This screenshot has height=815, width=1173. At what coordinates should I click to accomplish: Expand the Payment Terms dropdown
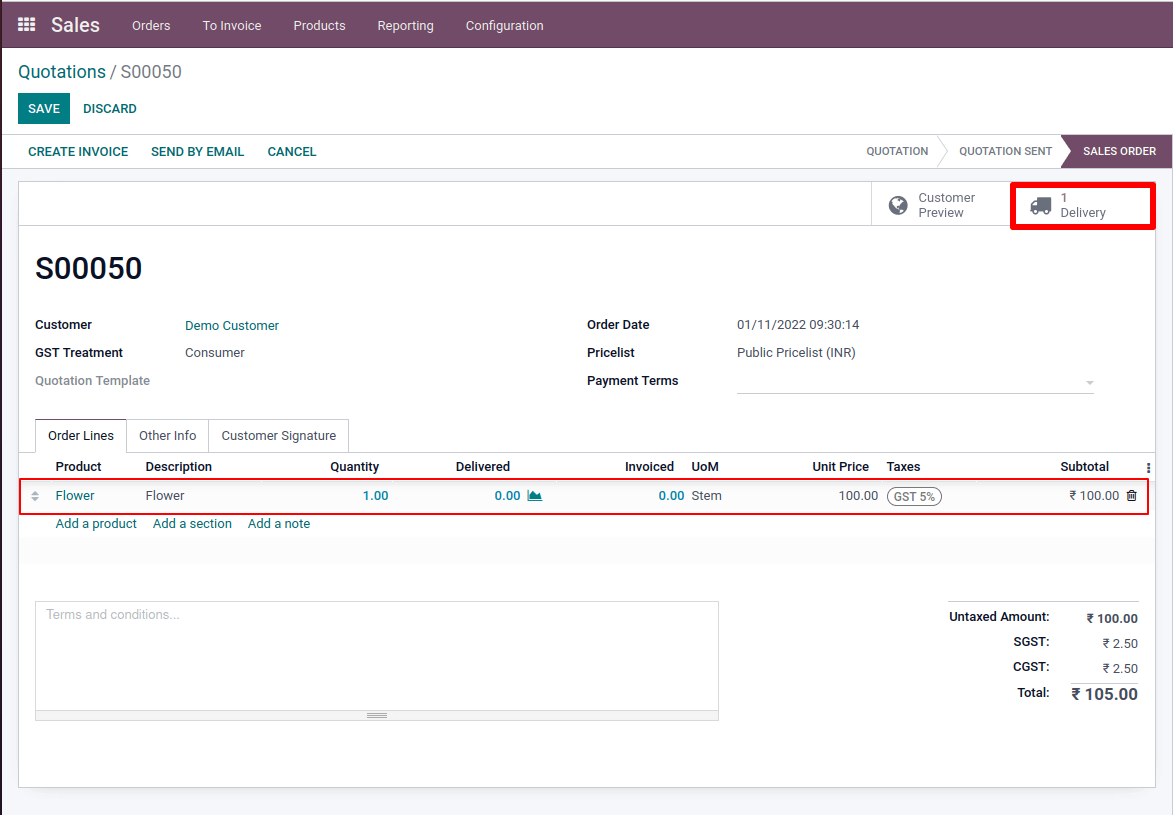click(1089, 383)
